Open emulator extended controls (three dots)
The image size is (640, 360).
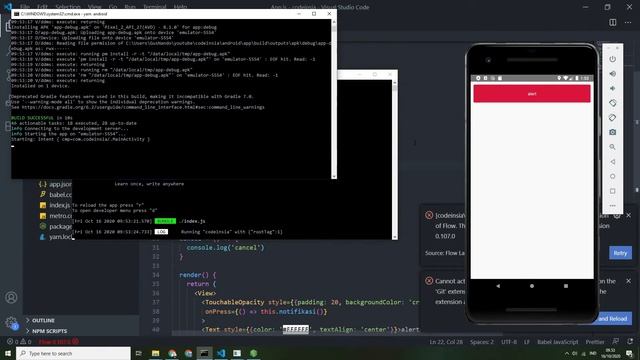coord(612,205)
